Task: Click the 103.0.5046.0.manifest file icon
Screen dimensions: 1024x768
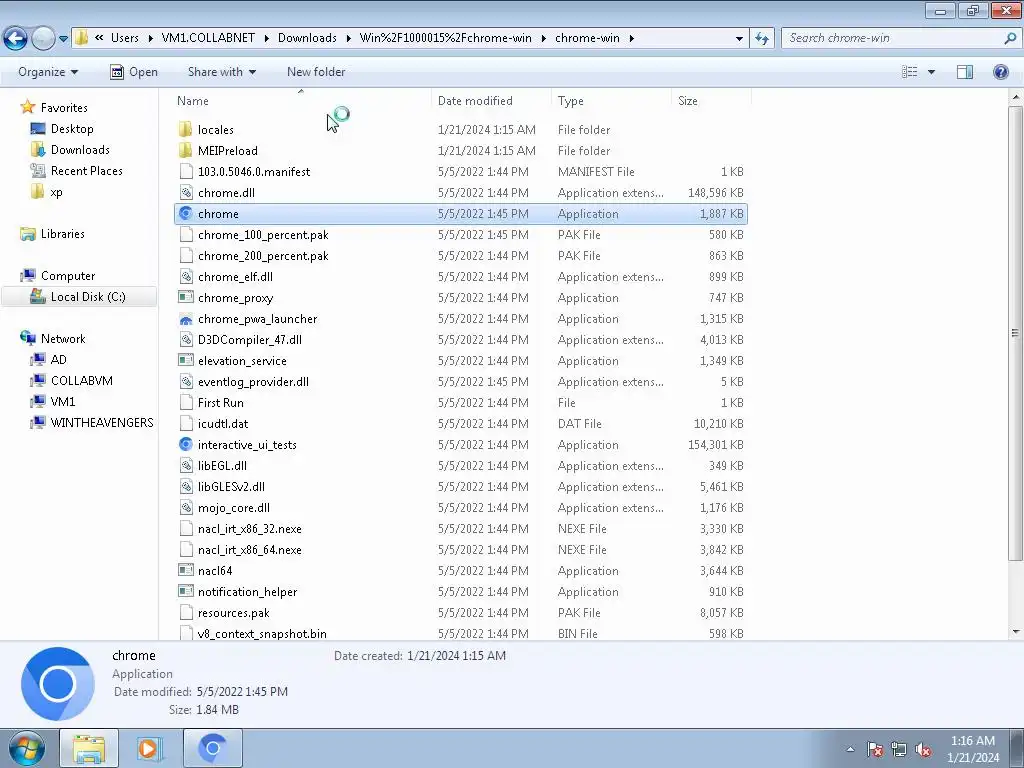Action: click(x=186, y=172)
